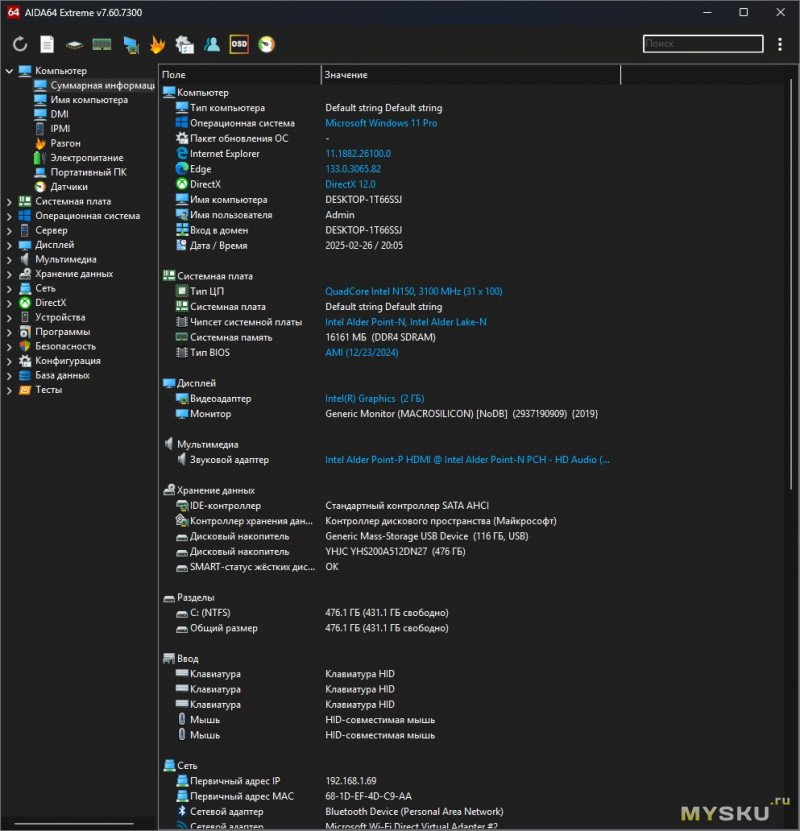Expand the Тесты tree node
The height and width of the screenshot is (831, 800).
(9, 390)
